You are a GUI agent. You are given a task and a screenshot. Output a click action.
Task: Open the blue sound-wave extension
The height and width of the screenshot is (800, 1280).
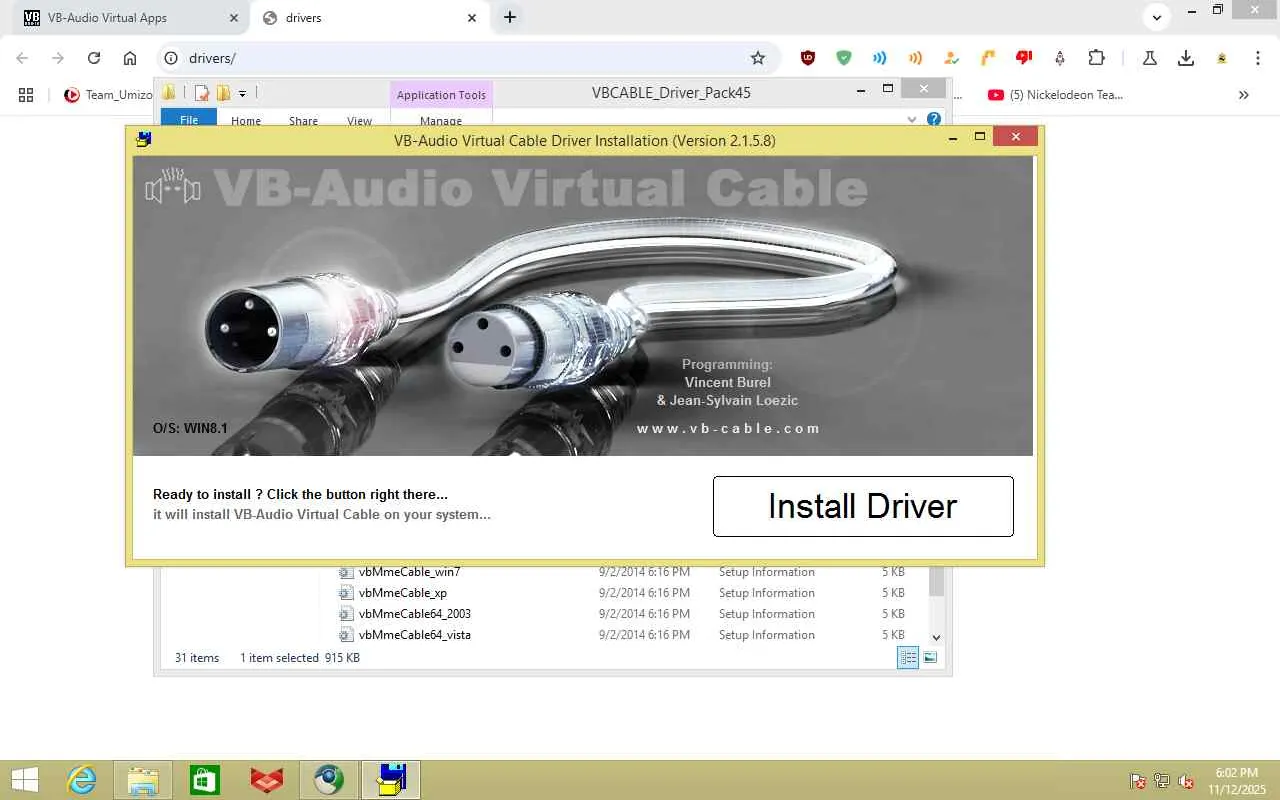click(880, 58)
